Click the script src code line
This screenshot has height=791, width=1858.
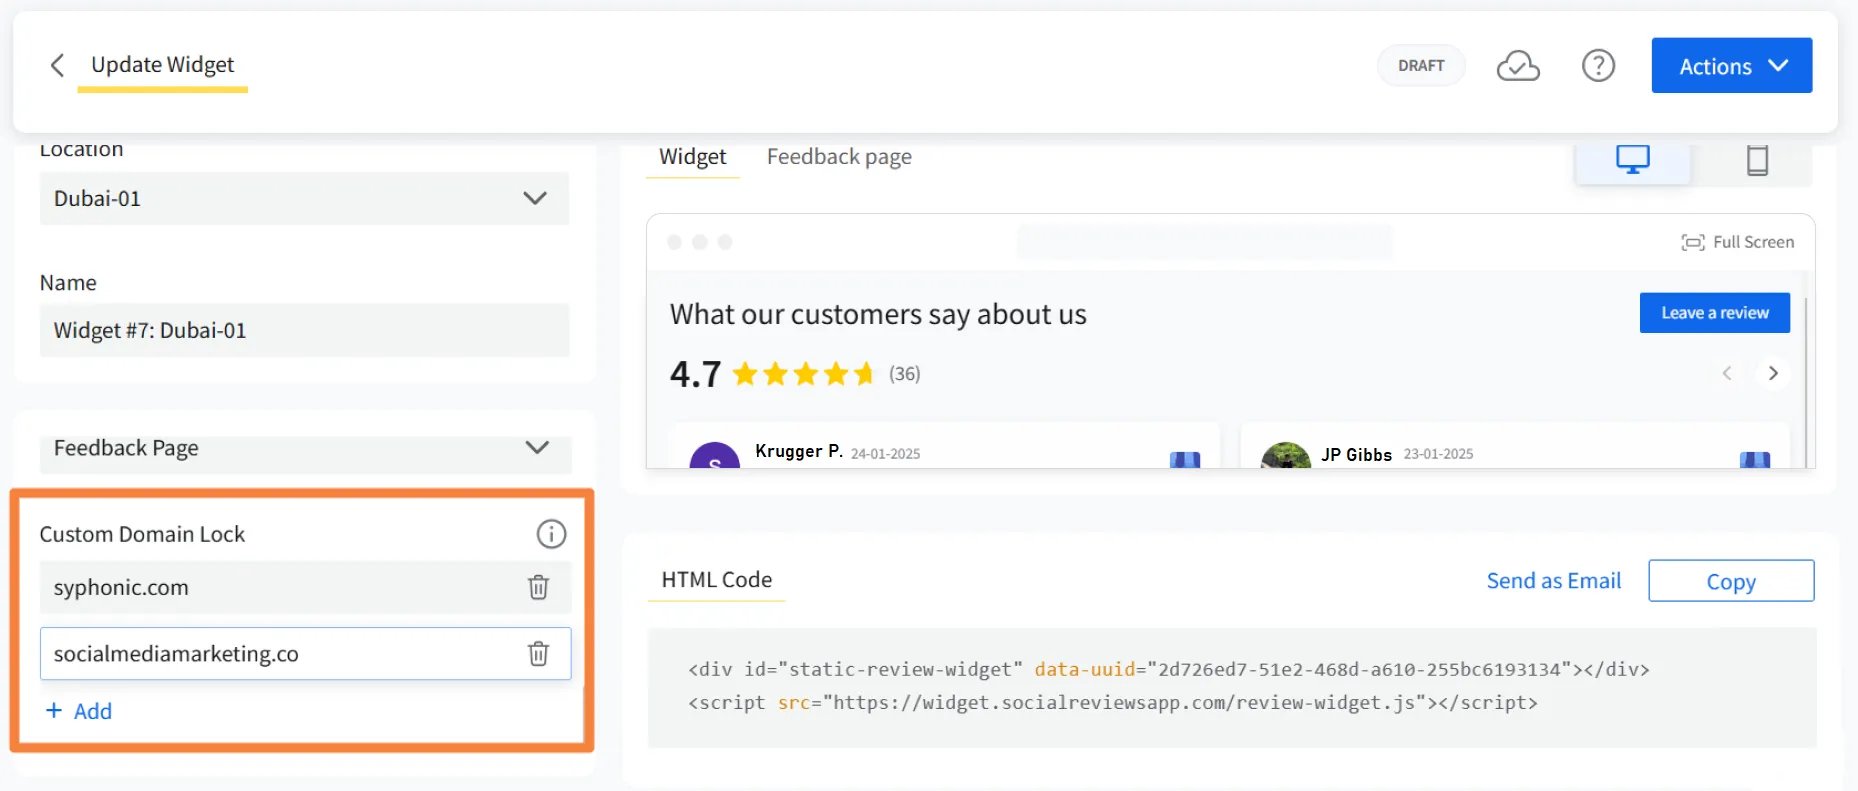[1112, 702]
